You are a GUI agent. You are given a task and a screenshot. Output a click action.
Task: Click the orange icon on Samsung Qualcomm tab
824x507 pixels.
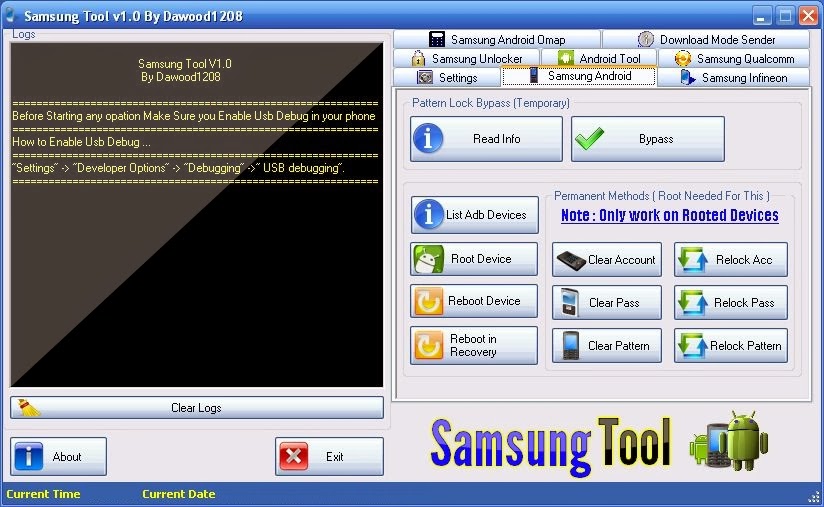(683, 58)
